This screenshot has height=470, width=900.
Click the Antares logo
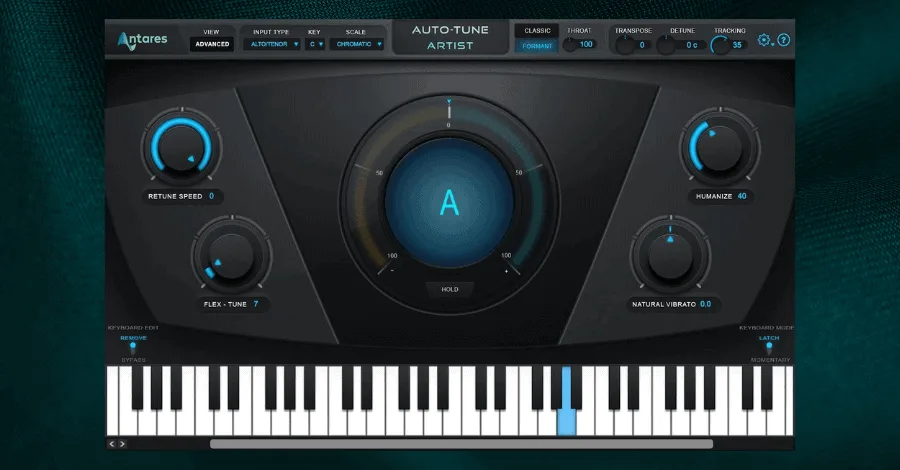142,40
